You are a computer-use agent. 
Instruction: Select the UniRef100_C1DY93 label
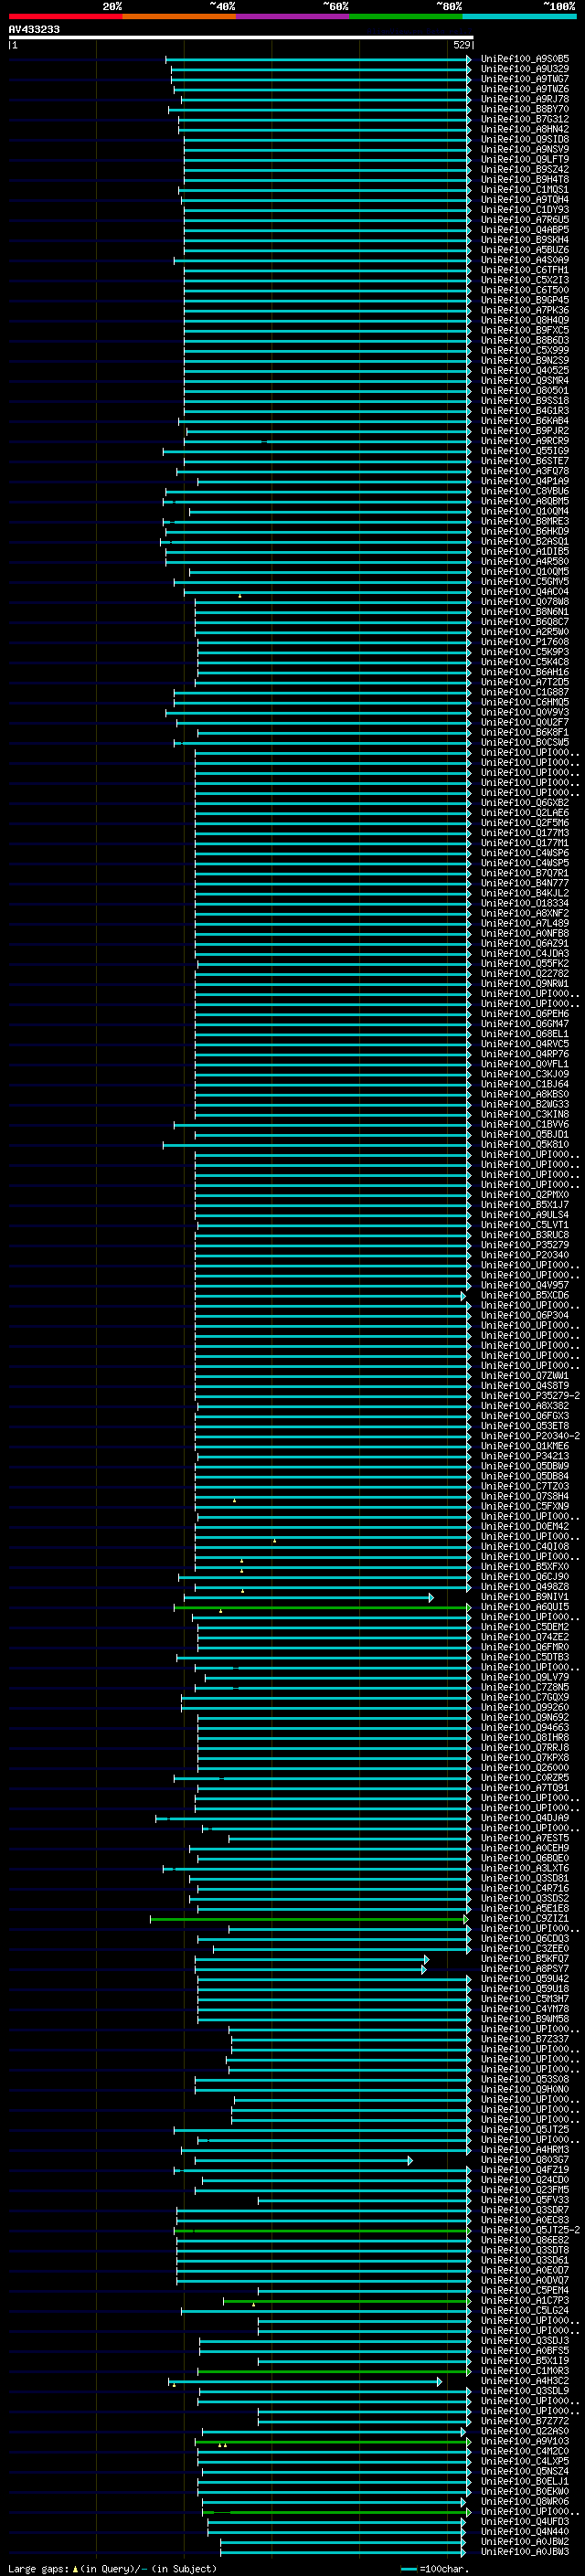click(524, 210)
